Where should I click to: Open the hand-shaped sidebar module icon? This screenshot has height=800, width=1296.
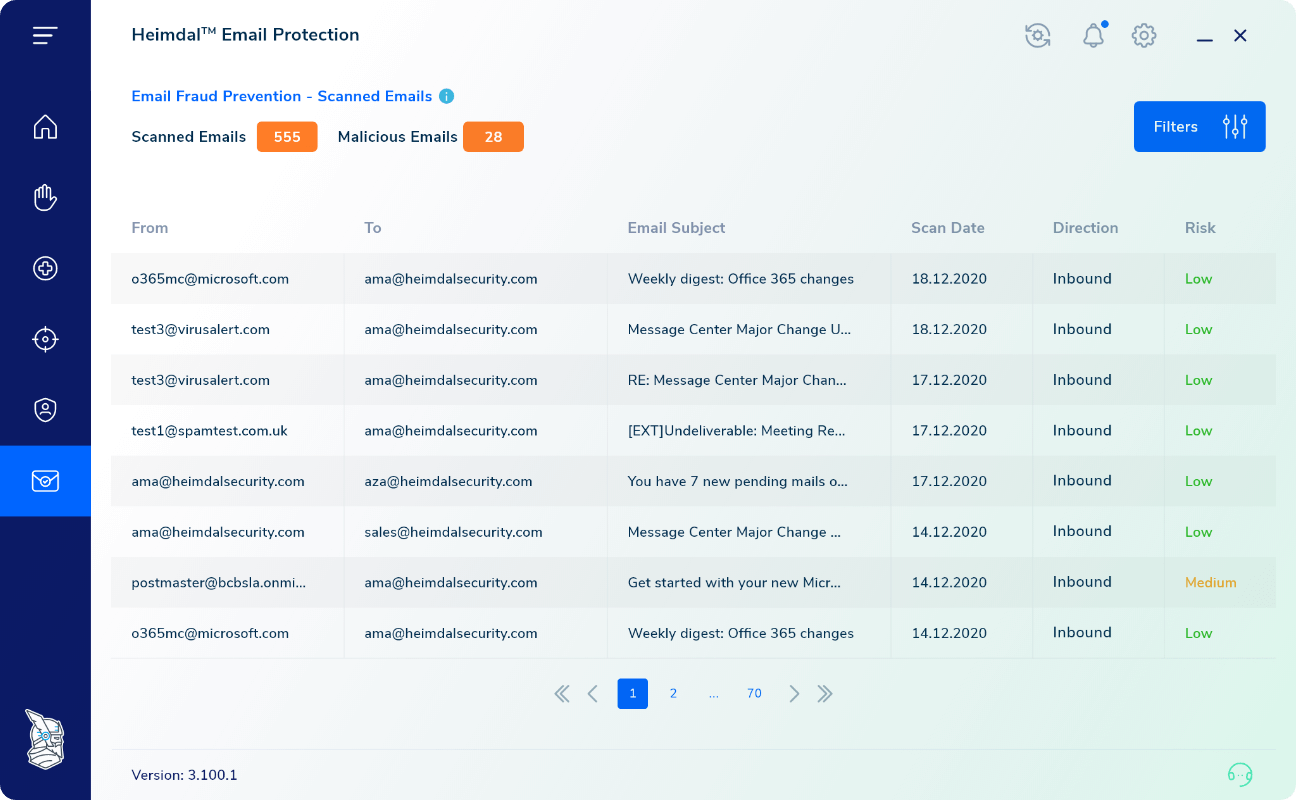coord(45,198)
